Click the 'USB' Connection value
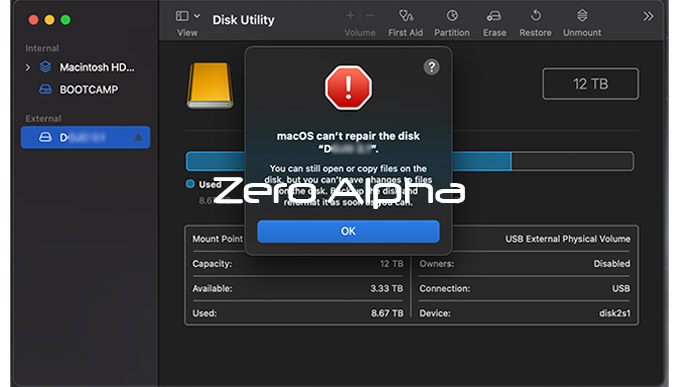678x387 pixels. tap(621, 288)
